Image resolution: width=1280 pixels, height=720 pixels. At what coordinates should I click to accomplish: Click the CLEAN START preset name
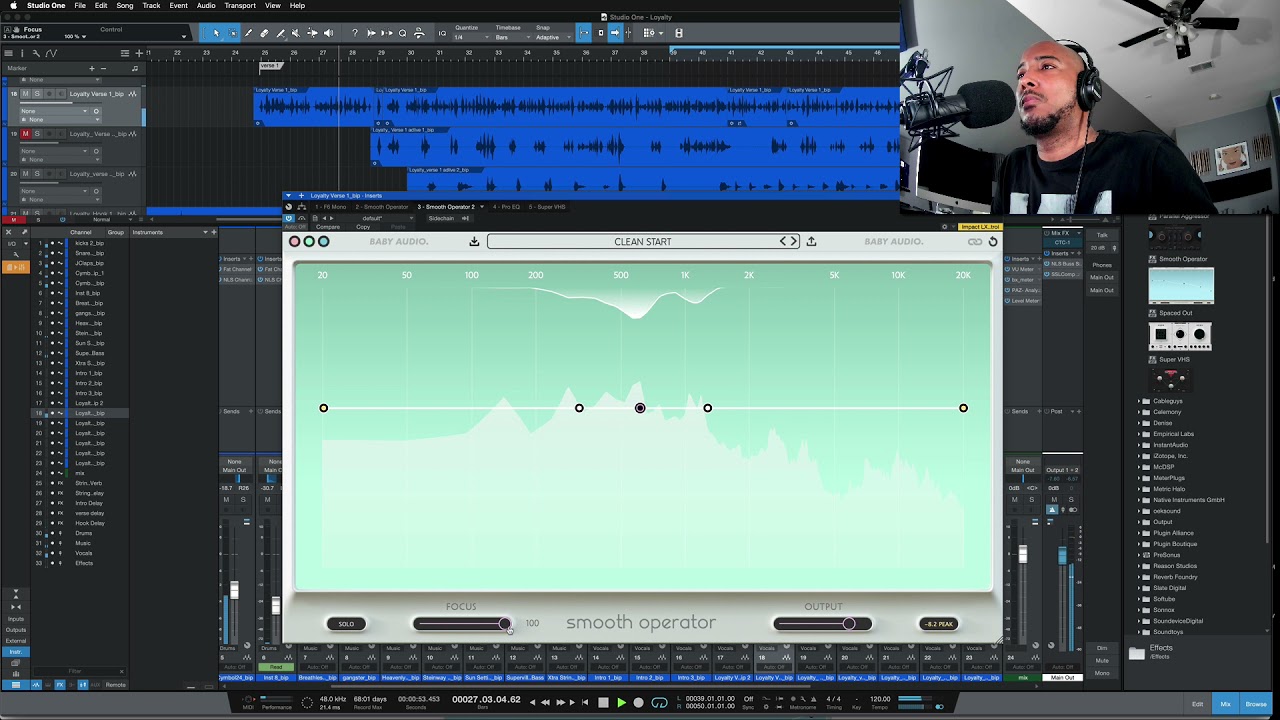pyautogui.click(x=643, y=242)
